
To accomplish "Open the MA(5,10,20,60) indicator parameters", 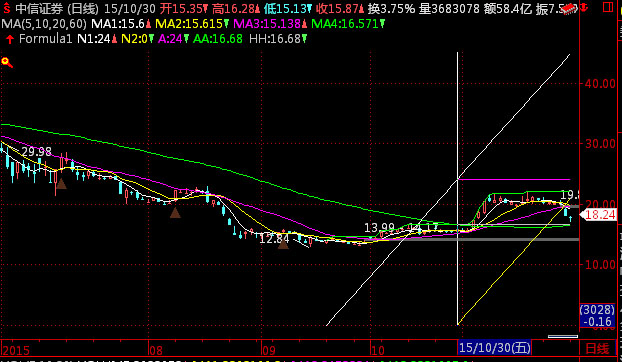I will click(x=44, y=24).
